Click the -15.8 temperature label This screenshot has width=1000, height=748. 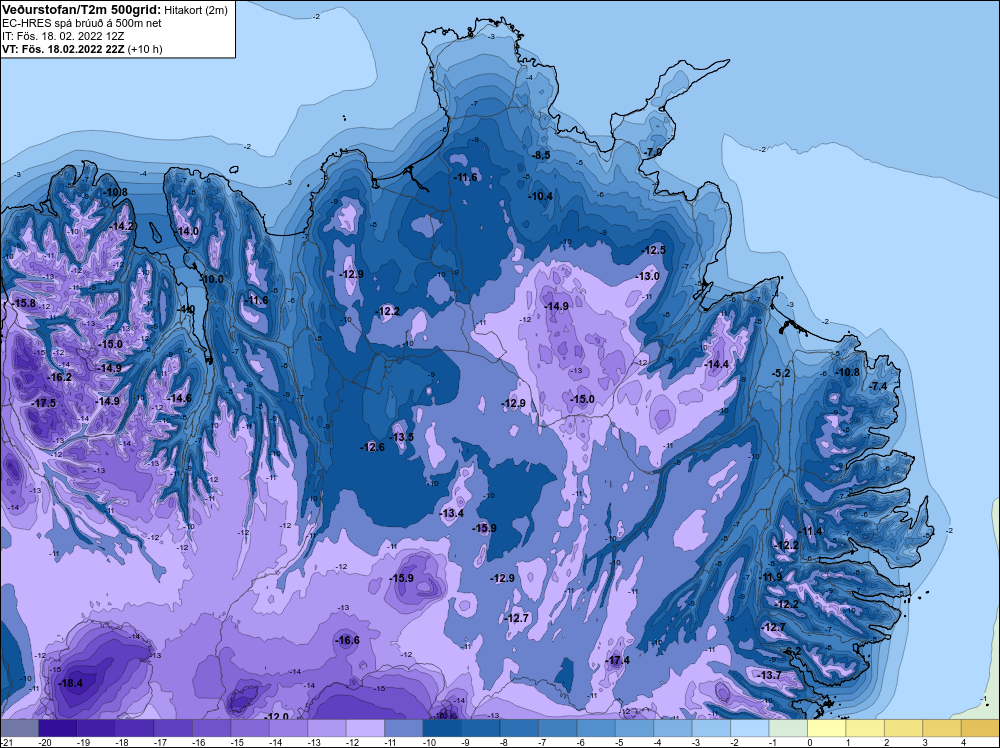point(24,304)
